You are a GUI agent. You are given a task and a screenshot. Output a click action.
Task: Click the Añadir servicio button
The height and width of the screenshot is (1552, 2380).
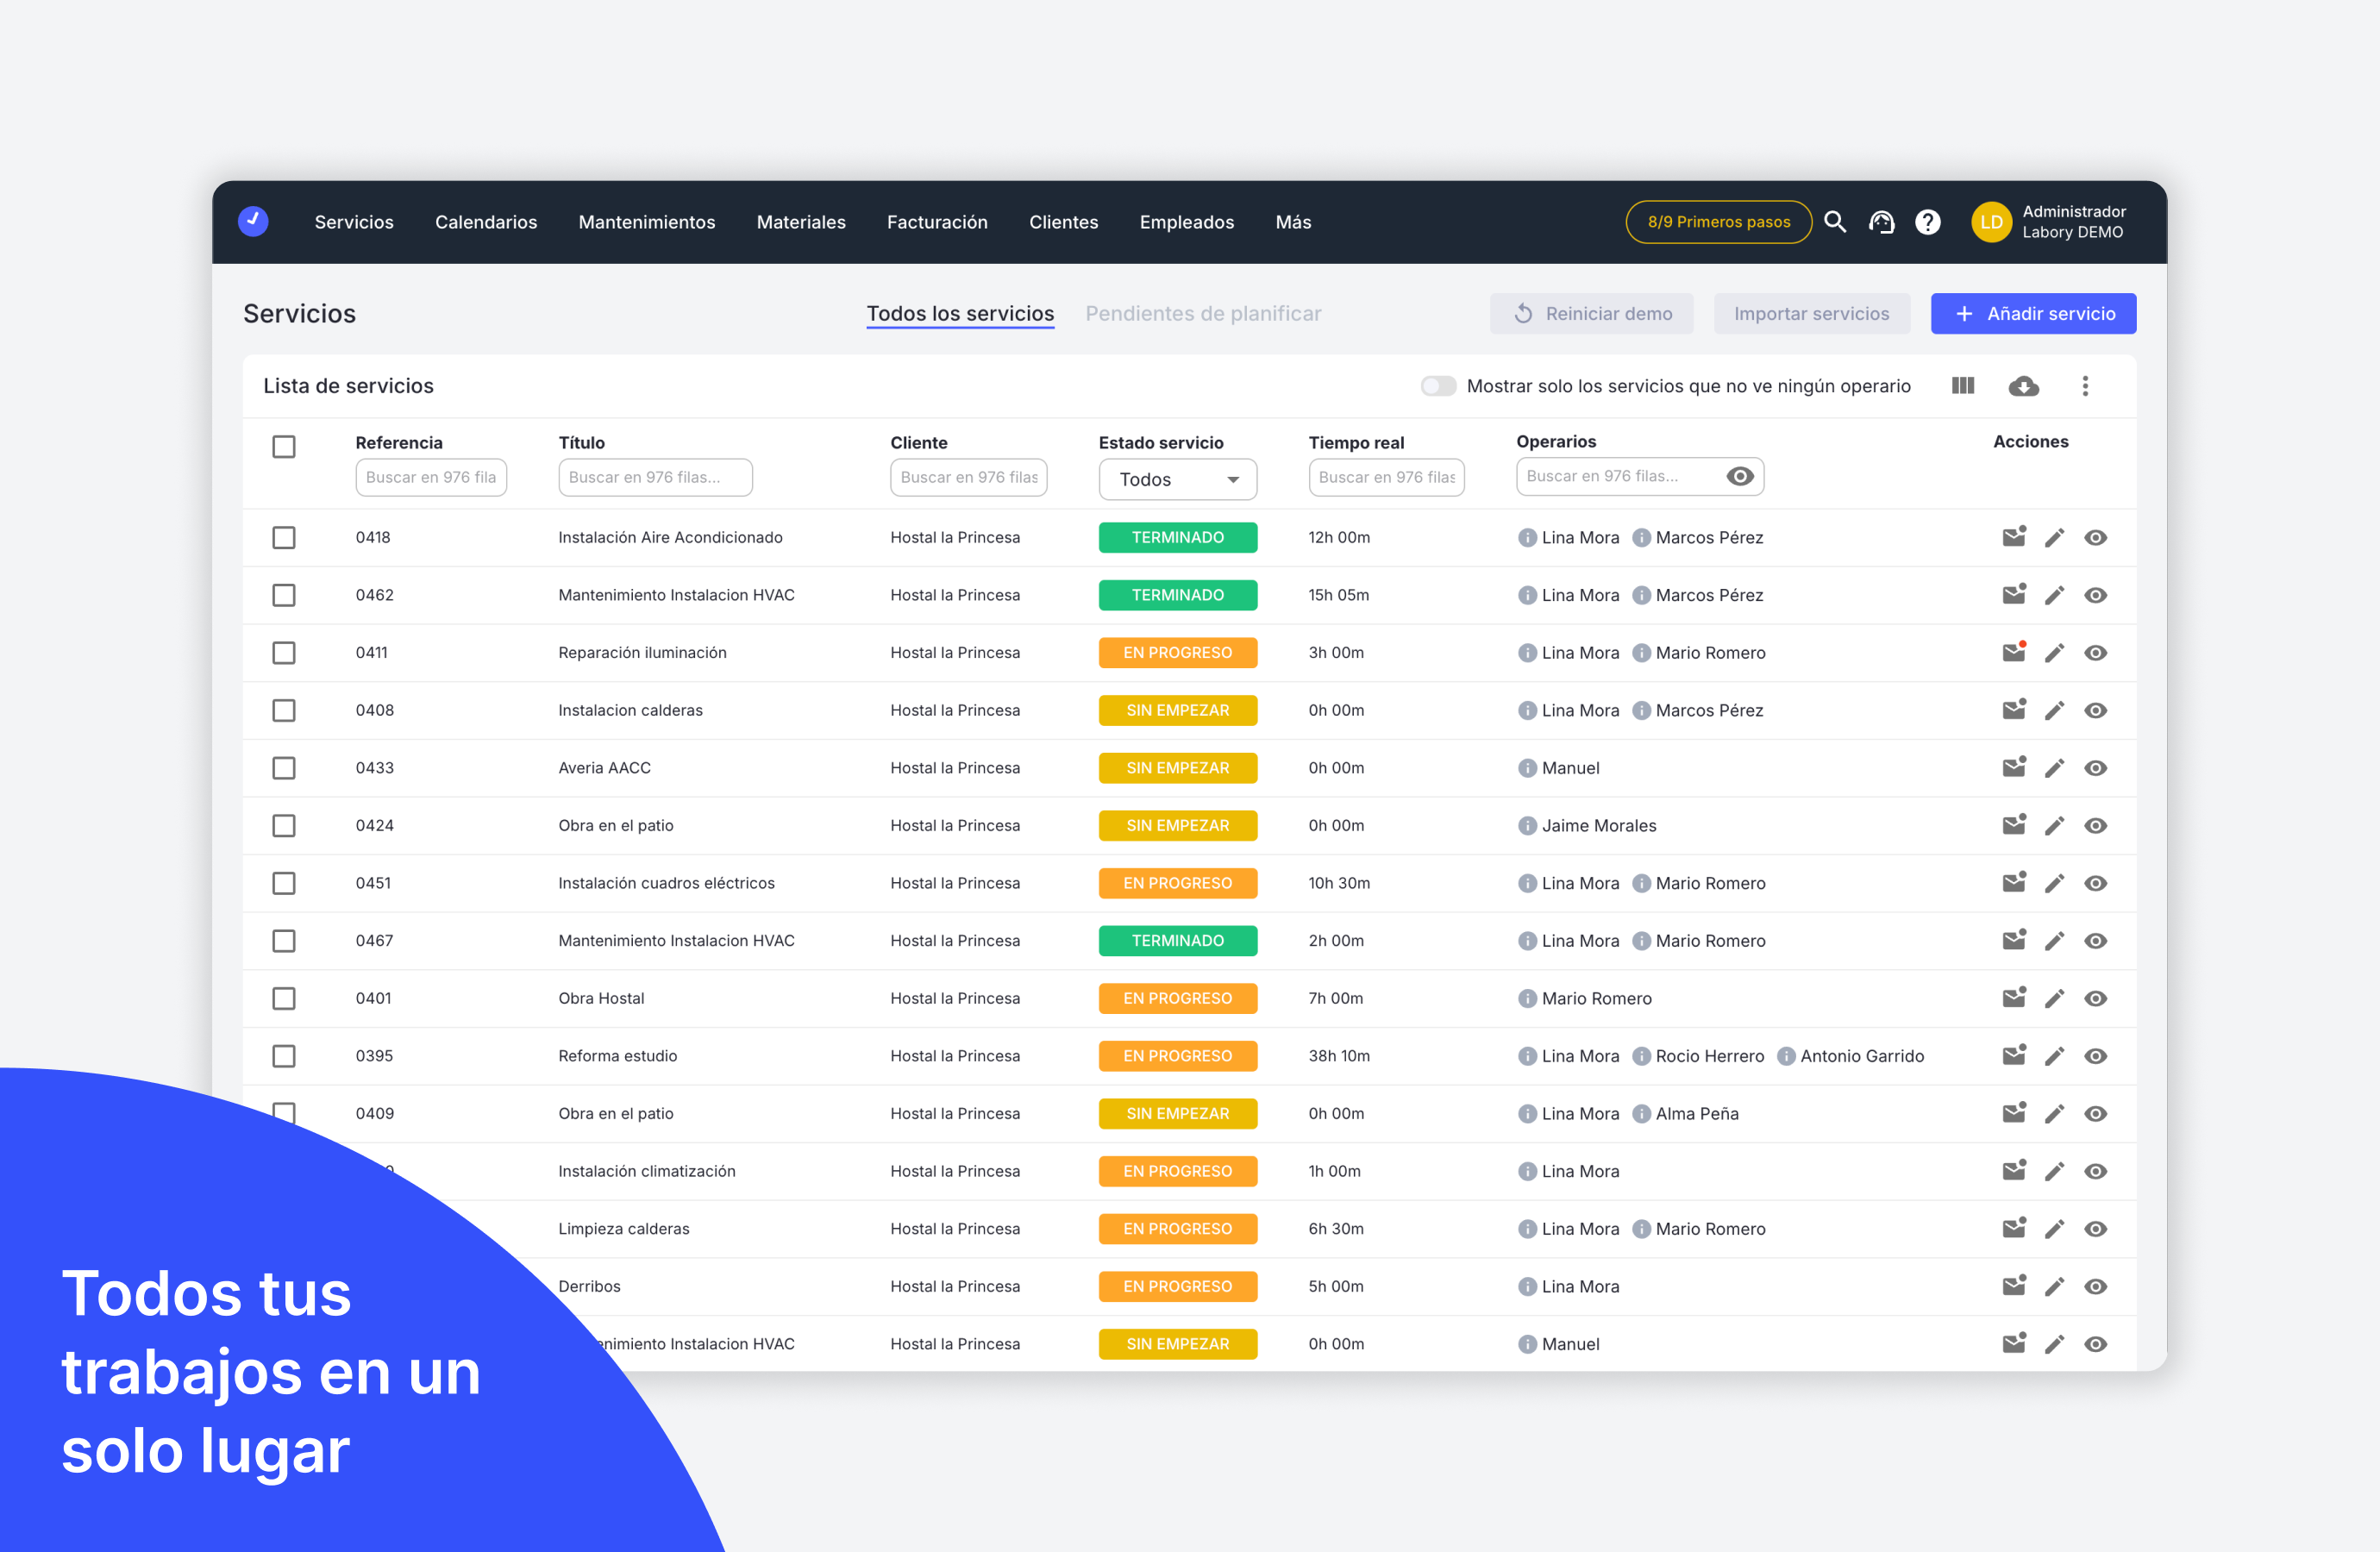[x=2033, y=314]
